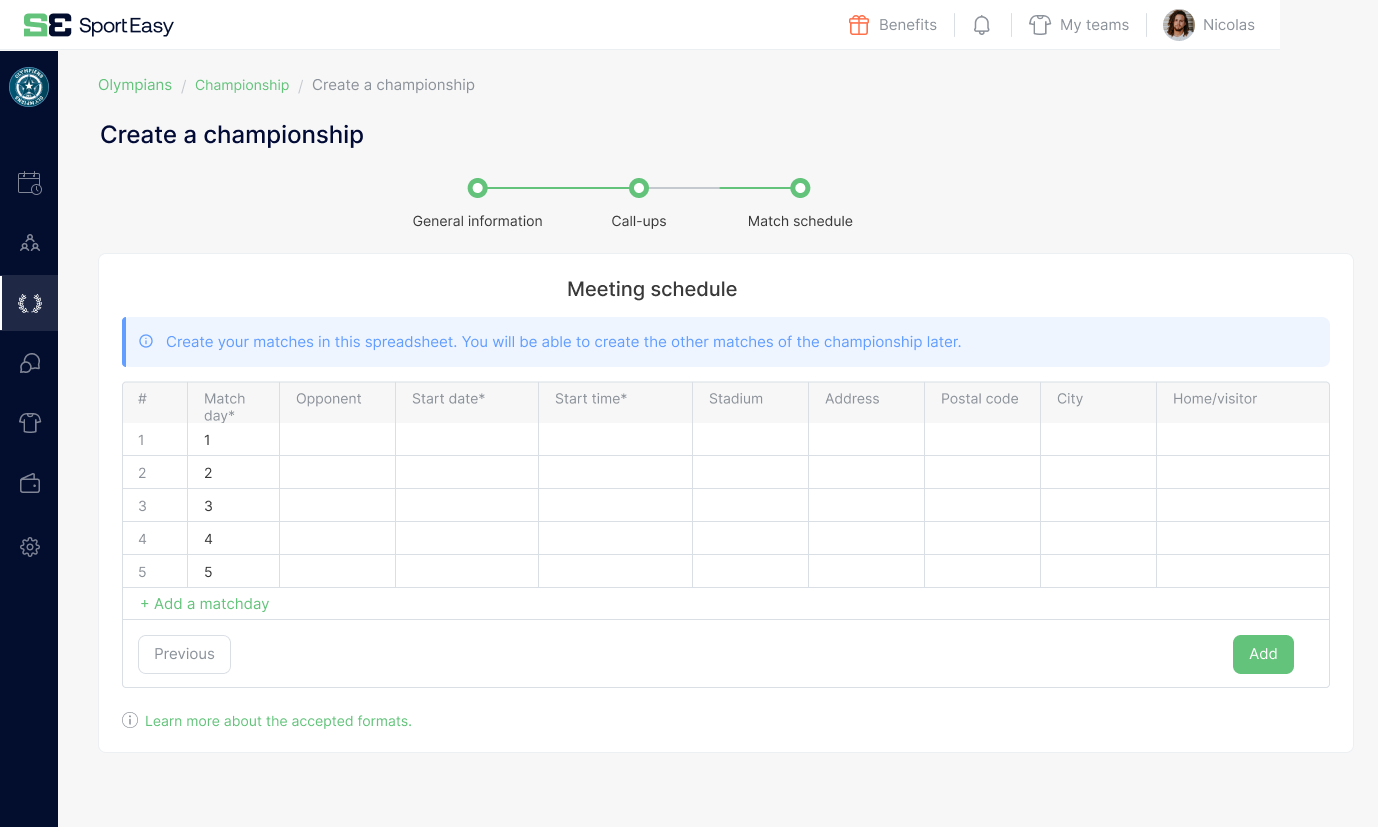Click the Meeting schedule heading
This screenshot has height=827, width=1378.
click(x=652, y=289)
